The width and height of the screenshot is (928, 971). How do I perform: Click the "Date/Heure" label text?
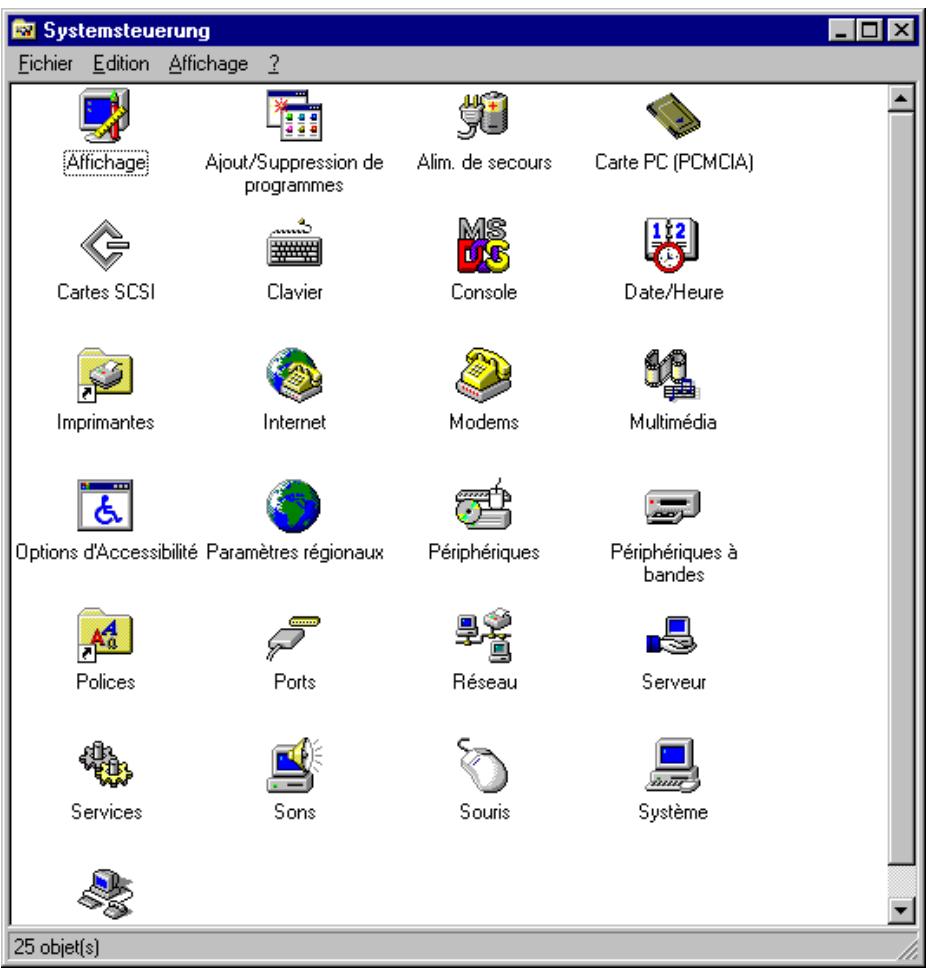(674, 292)
